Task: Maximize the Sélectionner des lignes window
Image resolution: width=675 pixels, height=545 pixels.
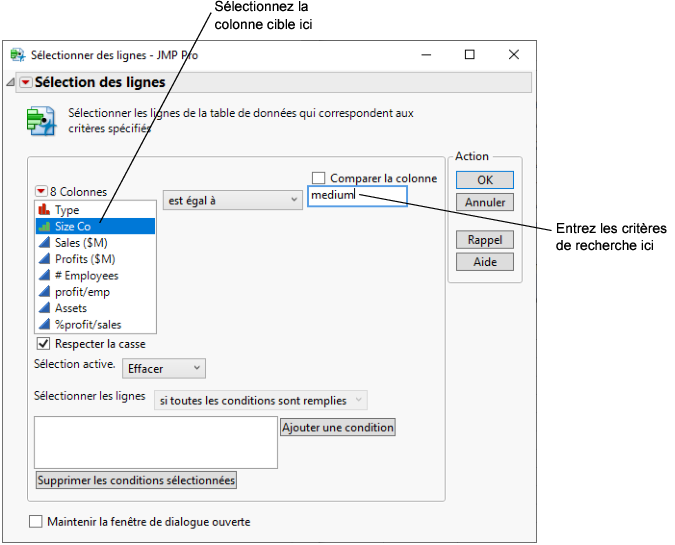Action: 470,55
